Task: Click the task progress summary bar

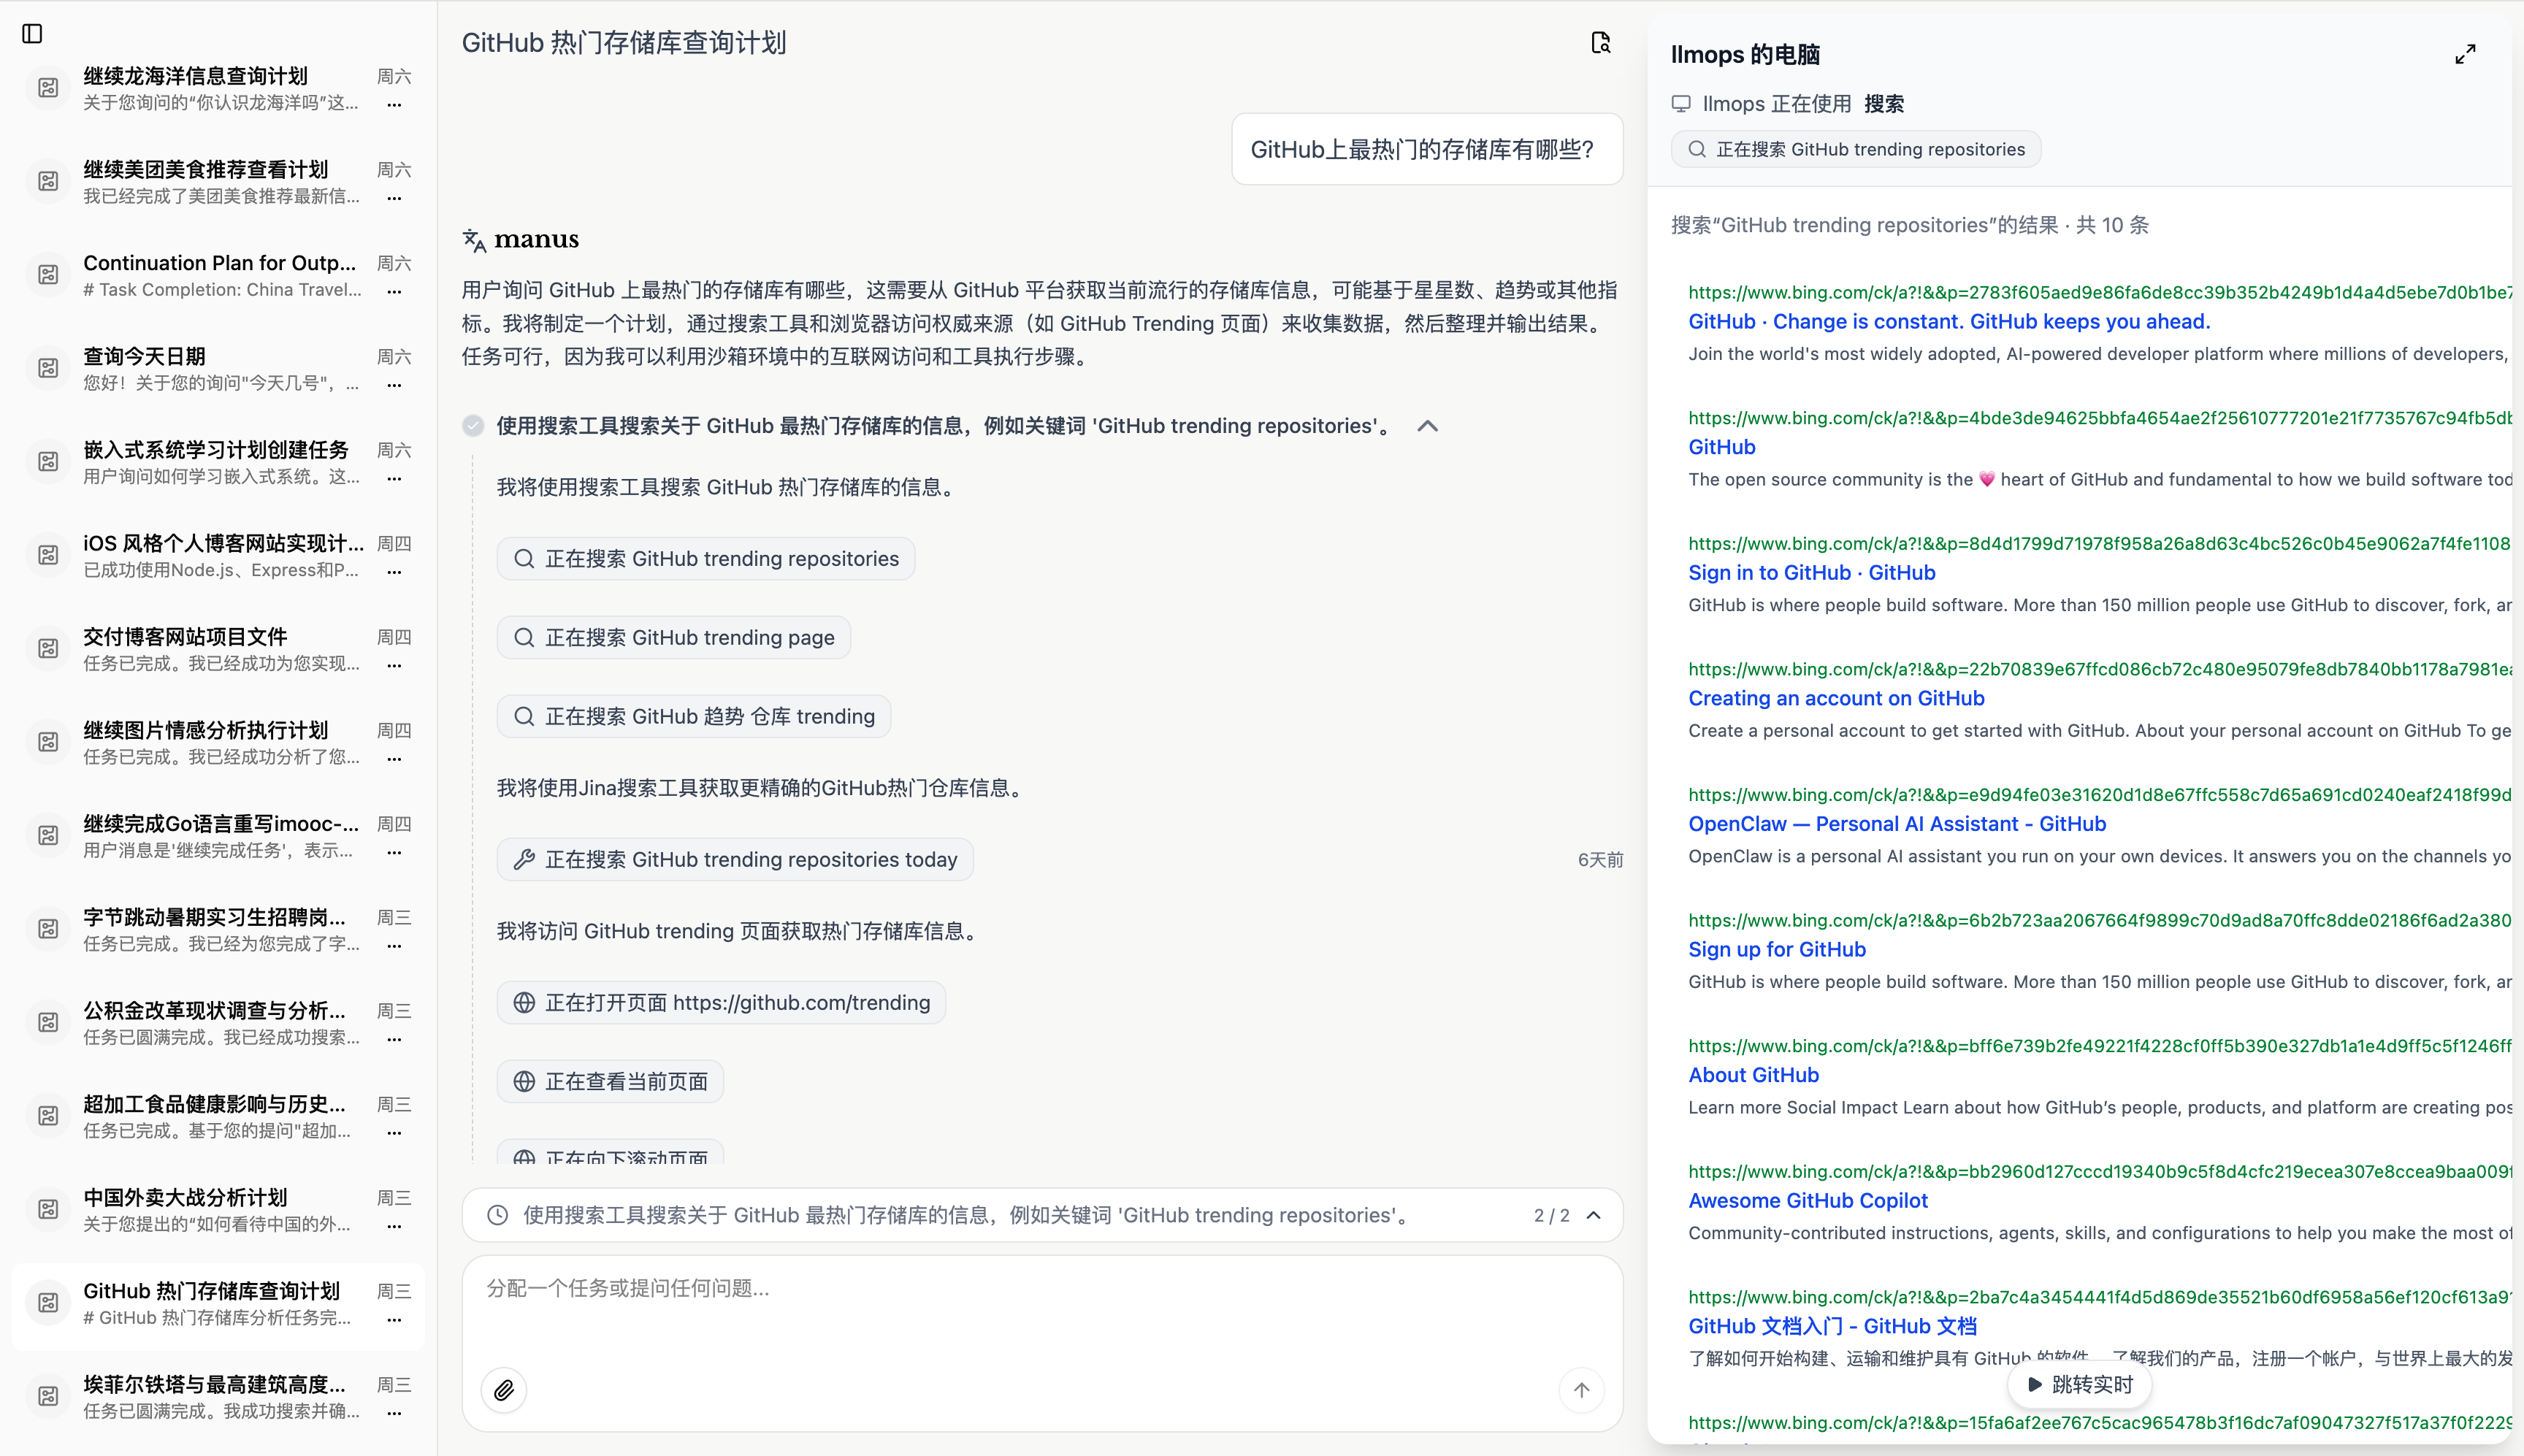Action: click(1042, 1215)
